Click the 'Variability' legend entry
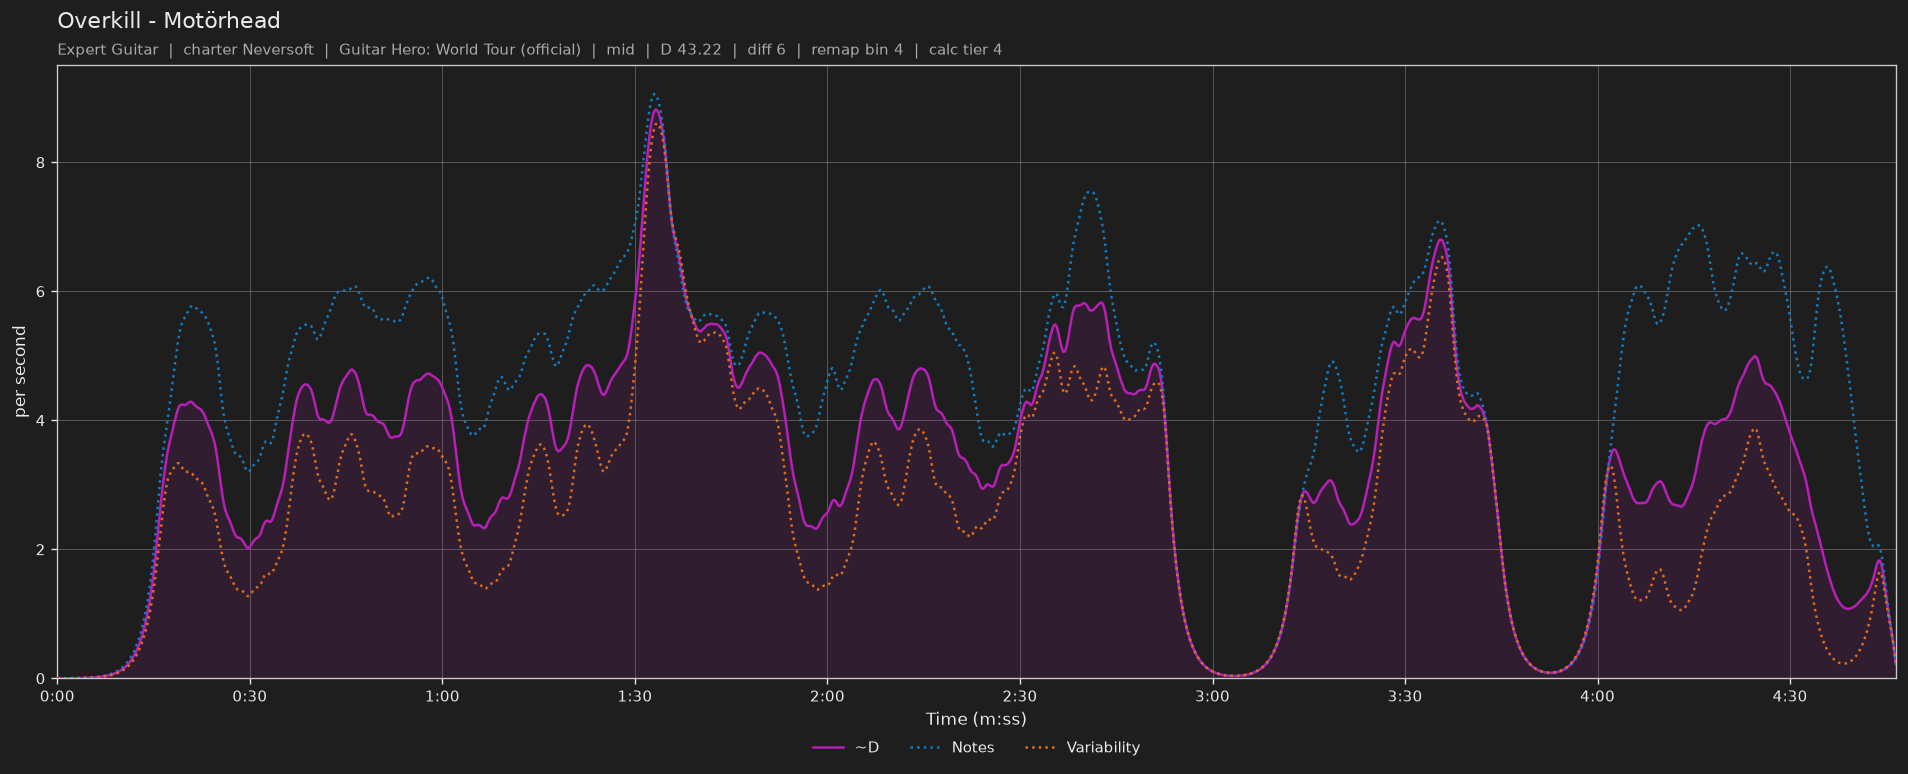This screenshot has height=774, width=1908. (1083, 747)
